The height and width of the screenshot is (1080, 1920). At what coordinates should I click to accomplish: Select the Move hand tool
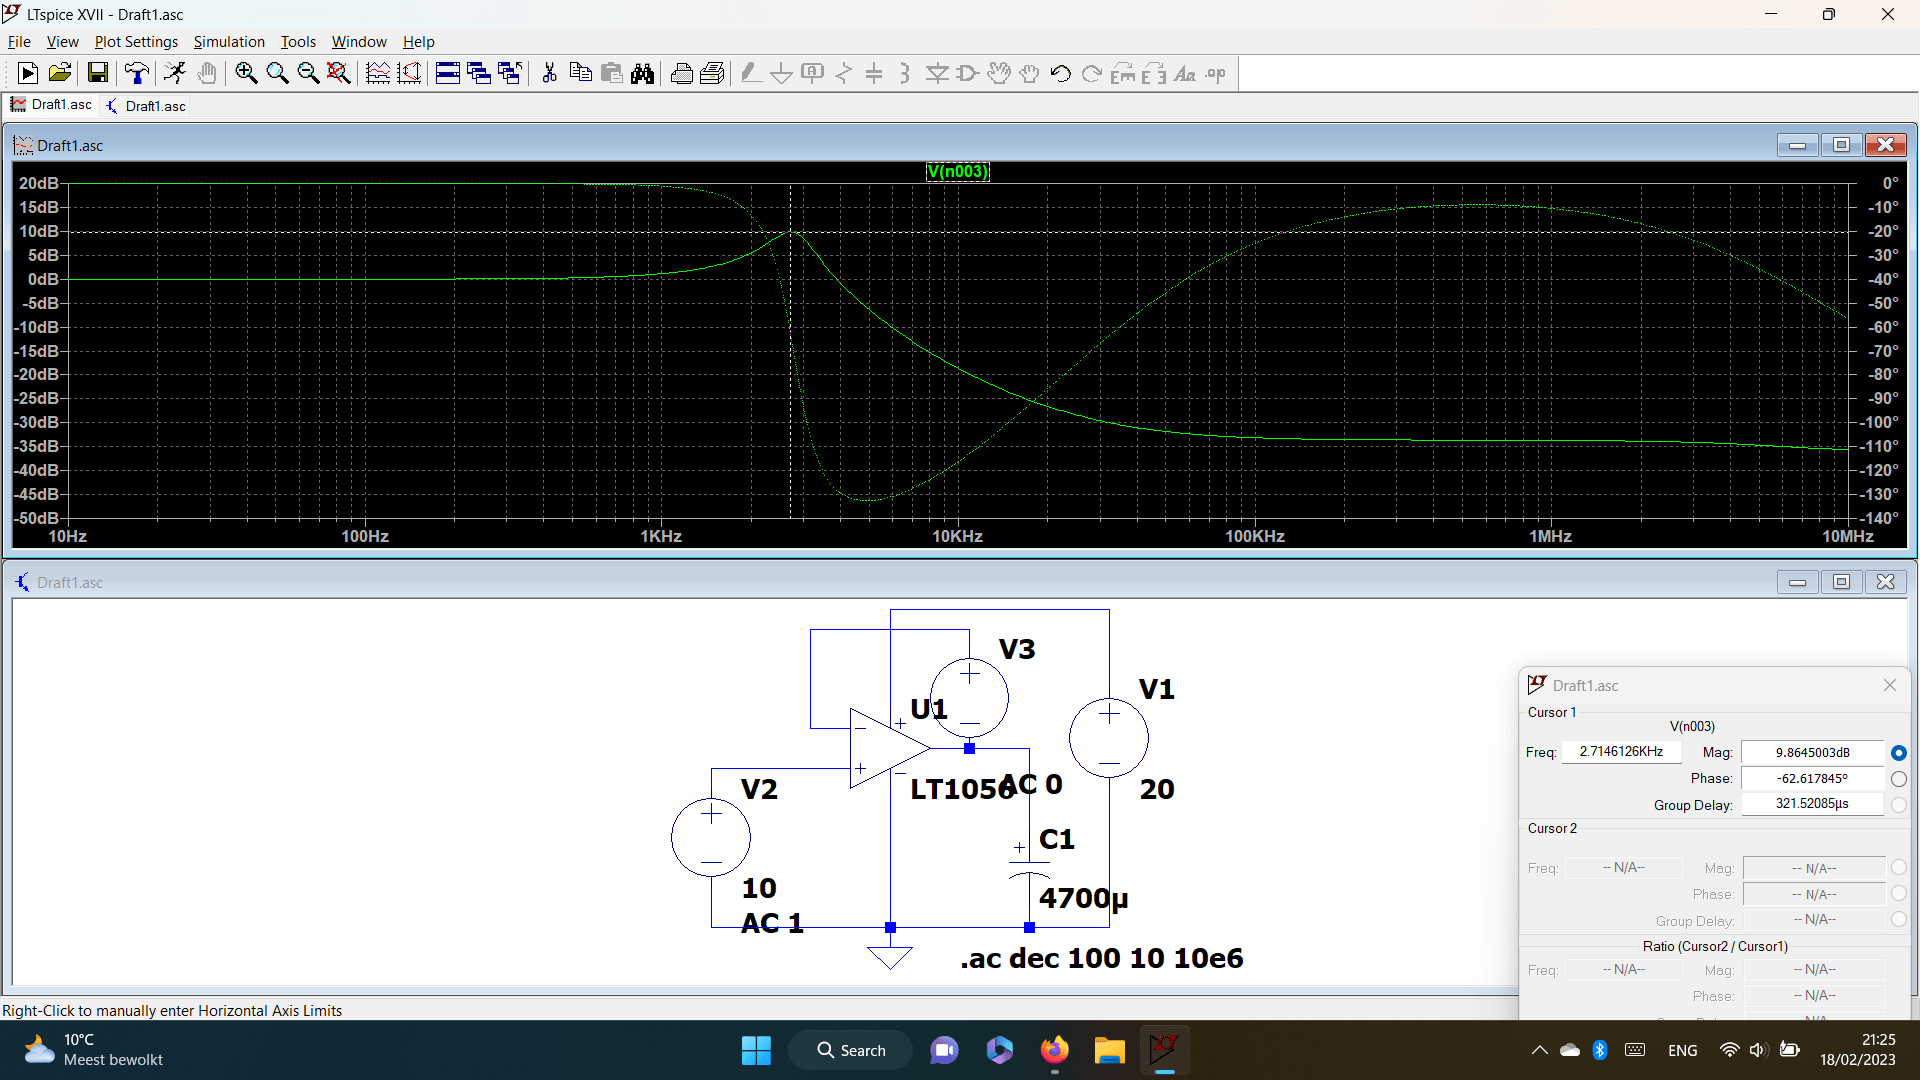tap(999, 73)
